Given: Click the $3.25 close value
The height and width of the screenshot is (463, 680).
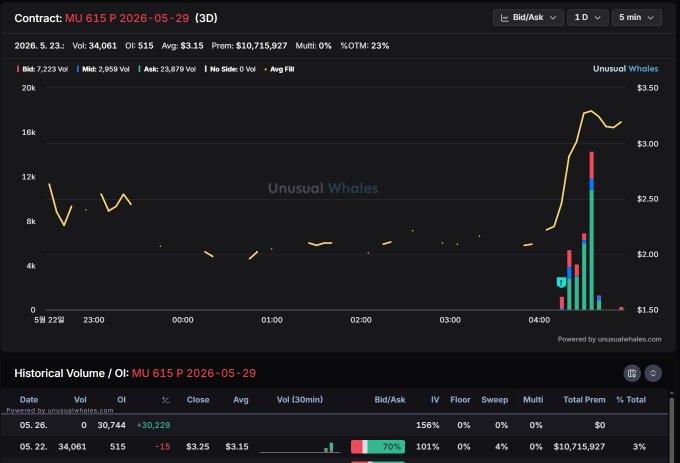Looking at the screenshot, I should [198, 447].
